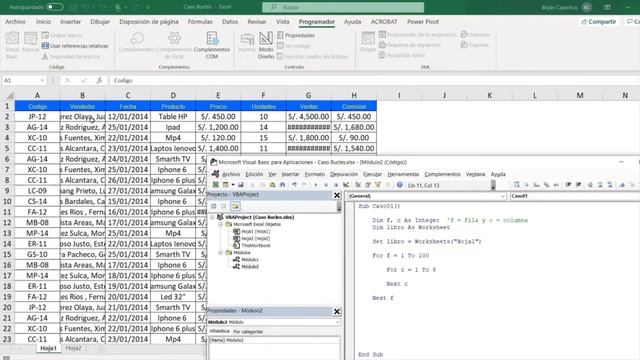Open the Archivo tab in the Excel ribbon
This screenshot has height=360, width=640.
[15, 22]
